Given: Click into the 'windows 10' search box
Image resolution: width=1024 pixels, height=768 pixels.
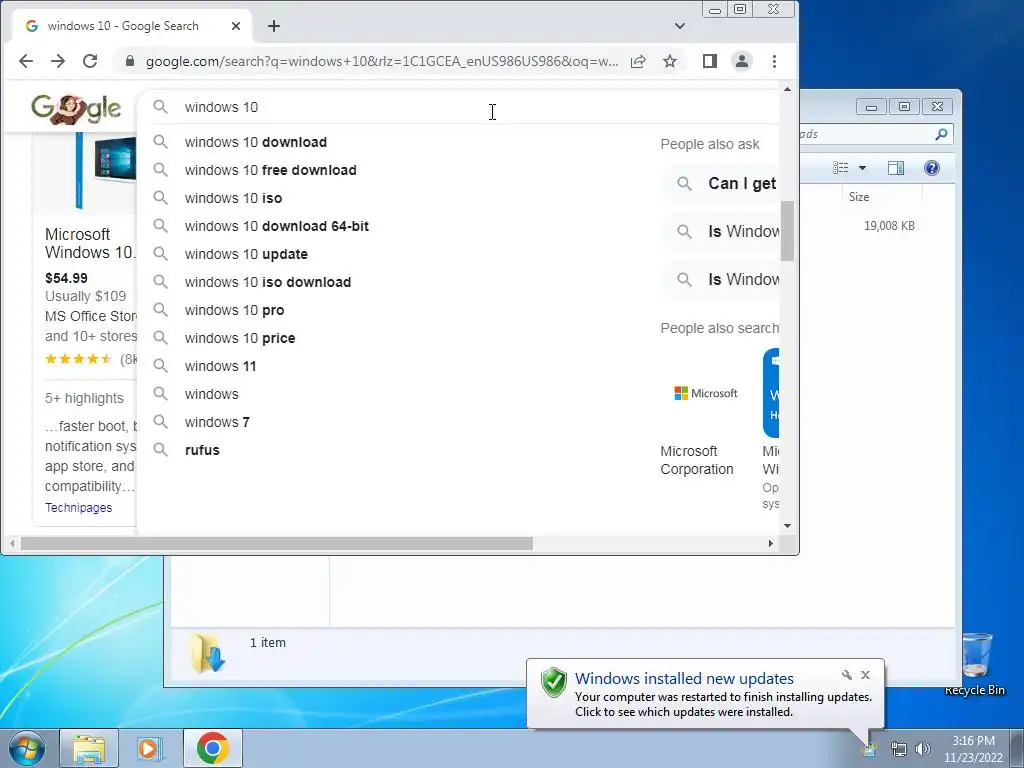Looking at the screenshot, I should coord(457,107).
